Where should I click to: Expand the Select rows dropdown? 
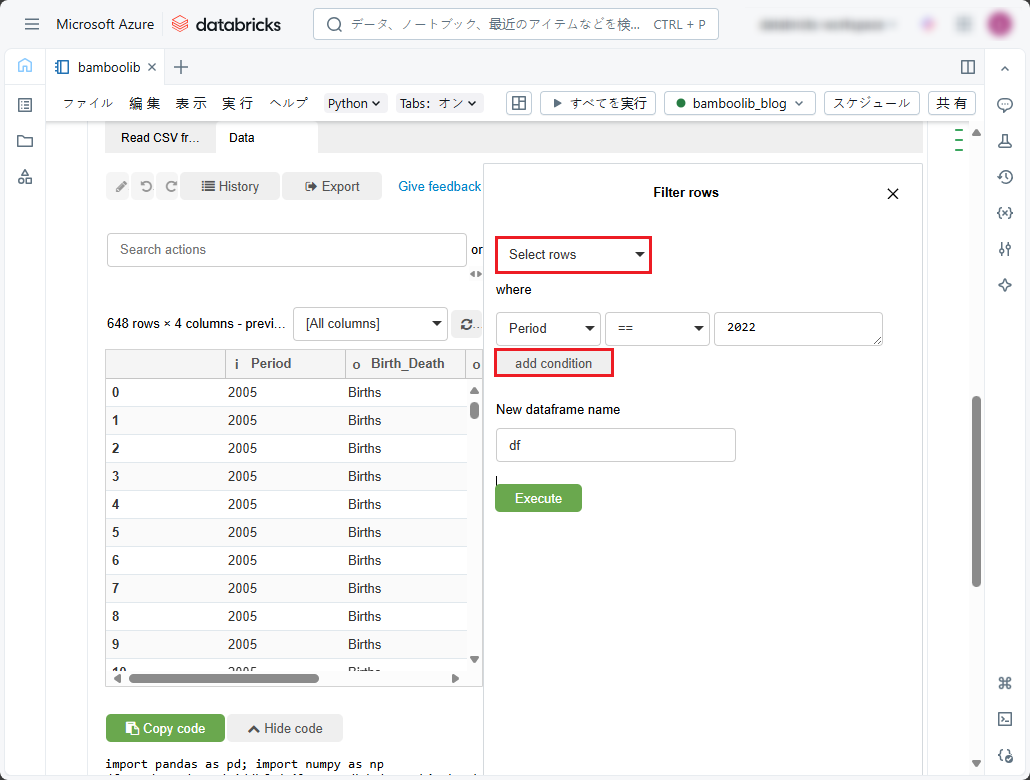(x=574, y=255)
